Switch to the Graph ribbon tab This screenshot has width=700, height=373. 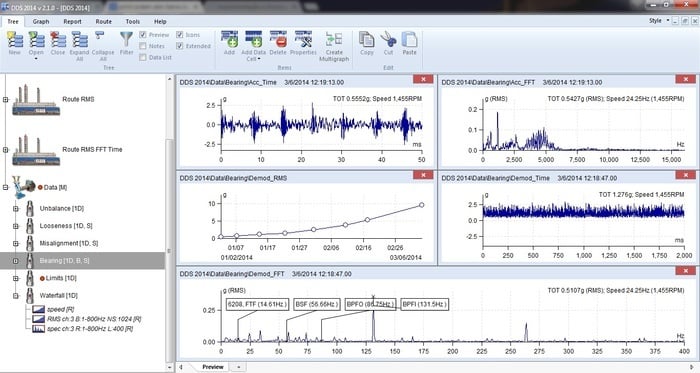point(41,21)
